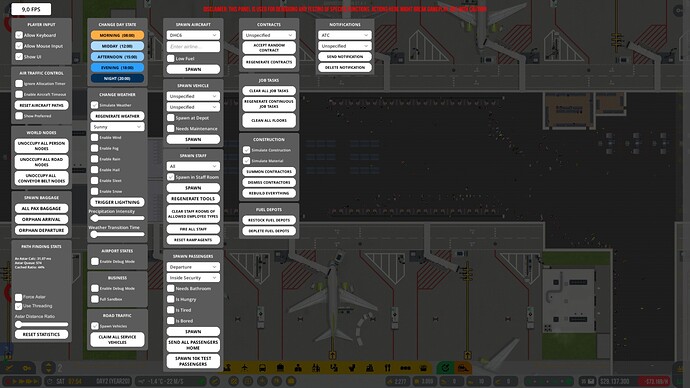Click the Spawn button under Spawn Aircraft
Viewport: 690px width, 388px height.
(193, 69)
